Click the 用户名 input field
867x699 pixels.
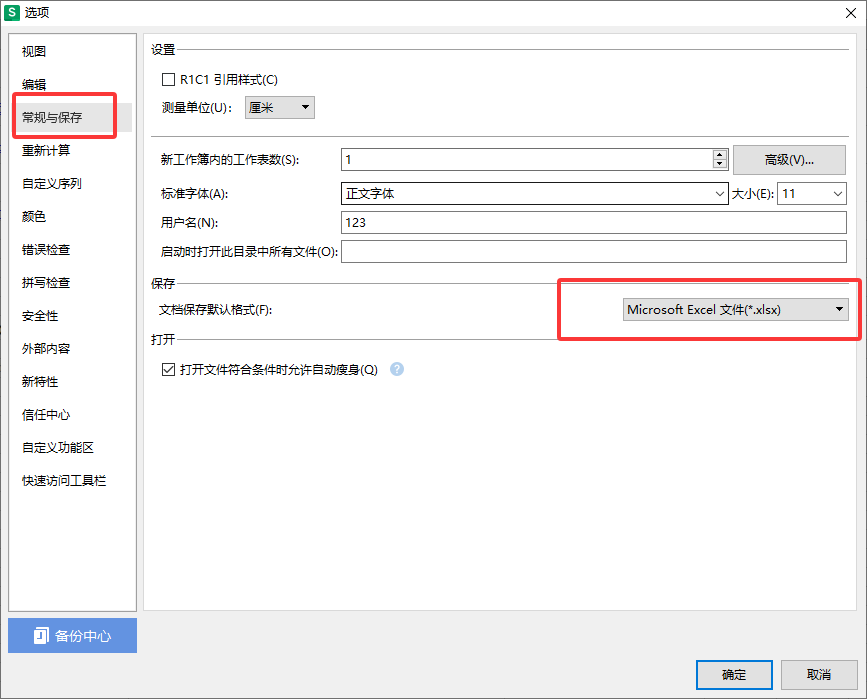[594, 223]
